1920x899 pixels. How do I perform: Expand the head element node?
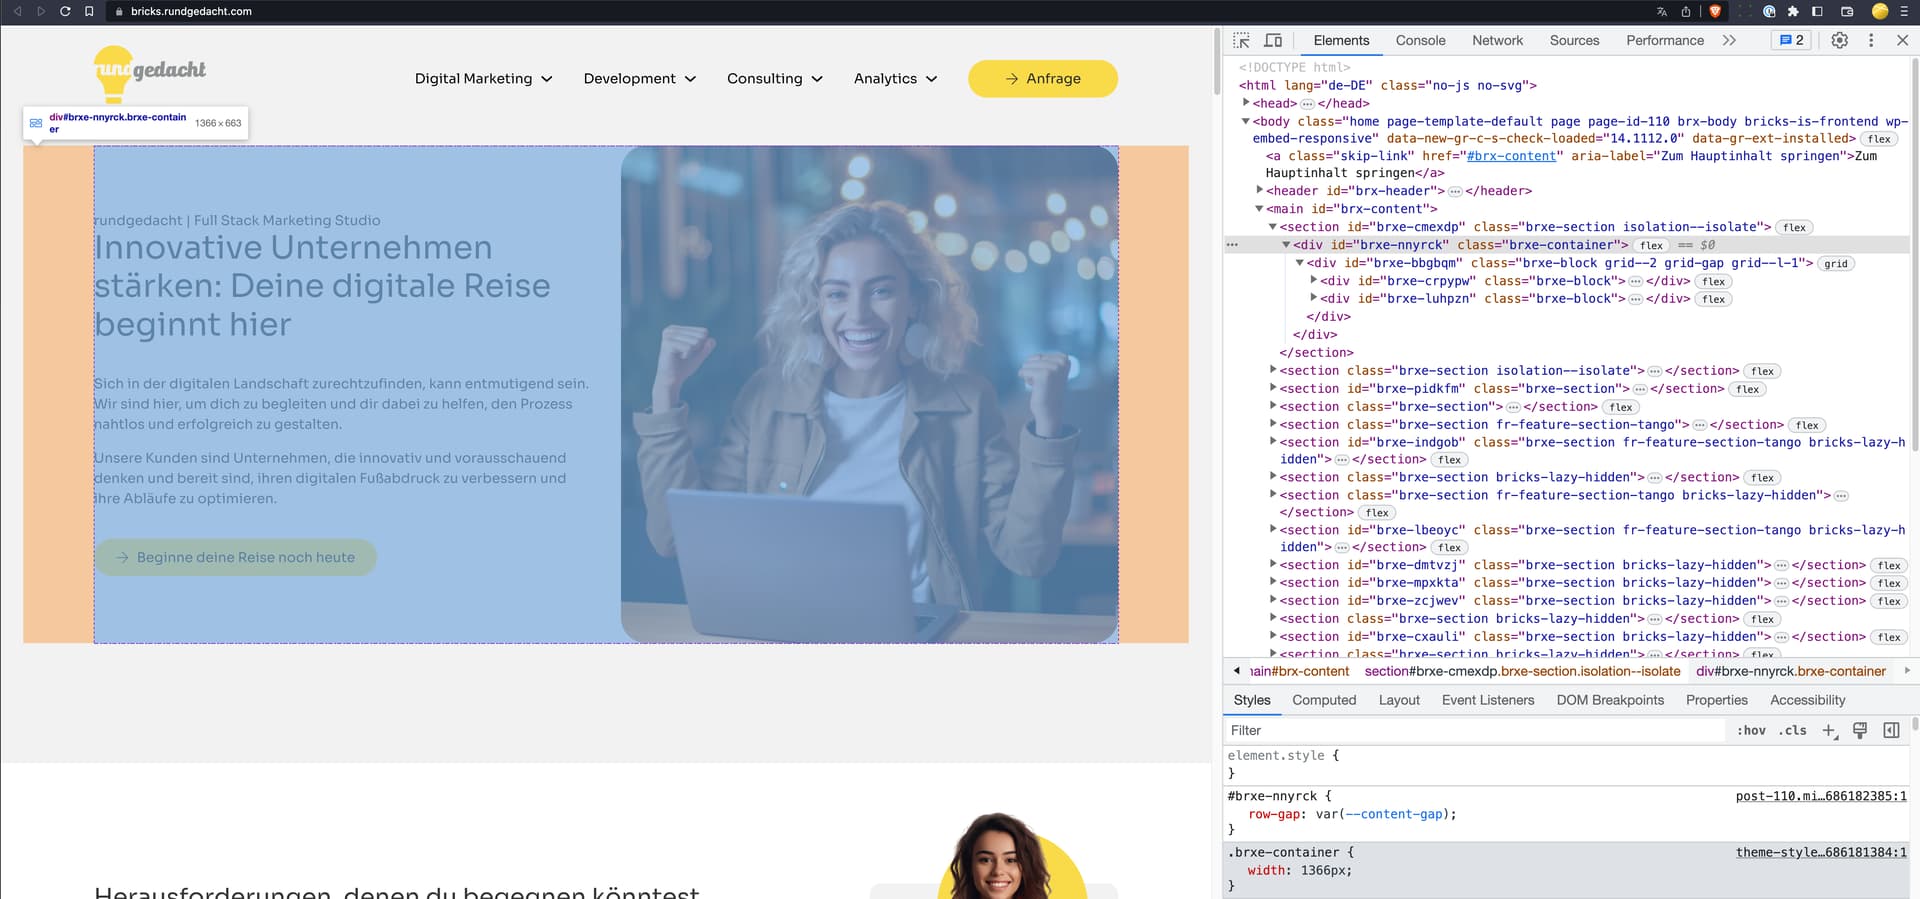click(1246, 102)
